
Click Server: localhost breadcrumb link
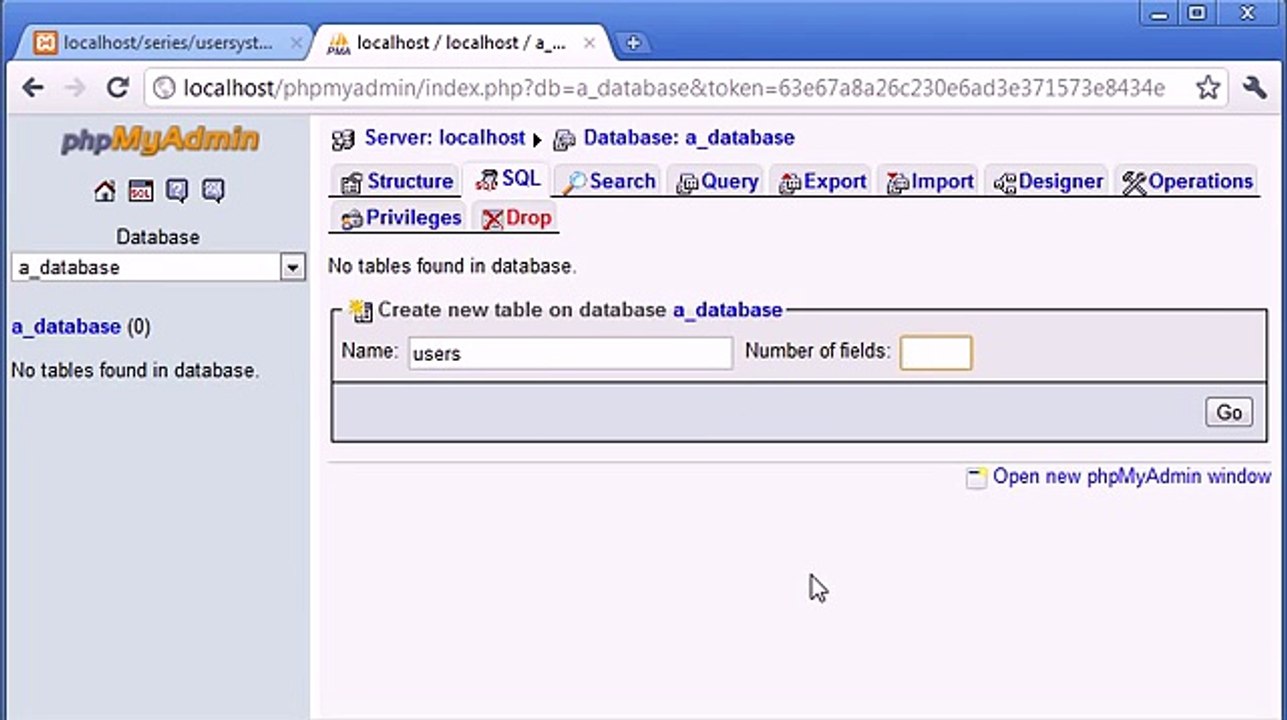pyautogui.click(x=445, y=138)
